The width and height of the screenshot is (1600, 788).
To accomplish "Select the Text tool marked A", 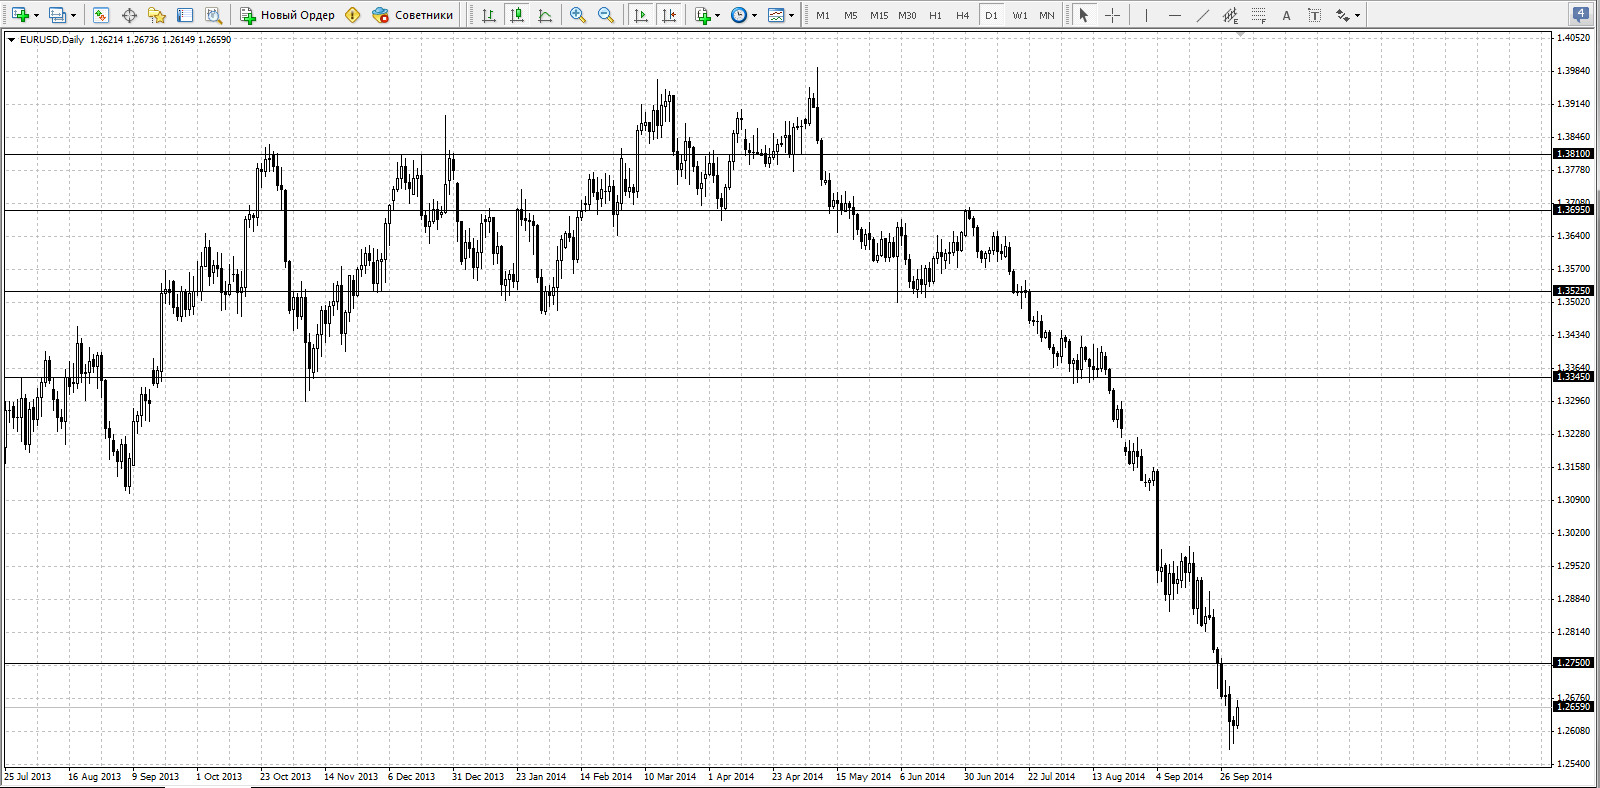I will pyautogui.click(x=1286, y=15).
